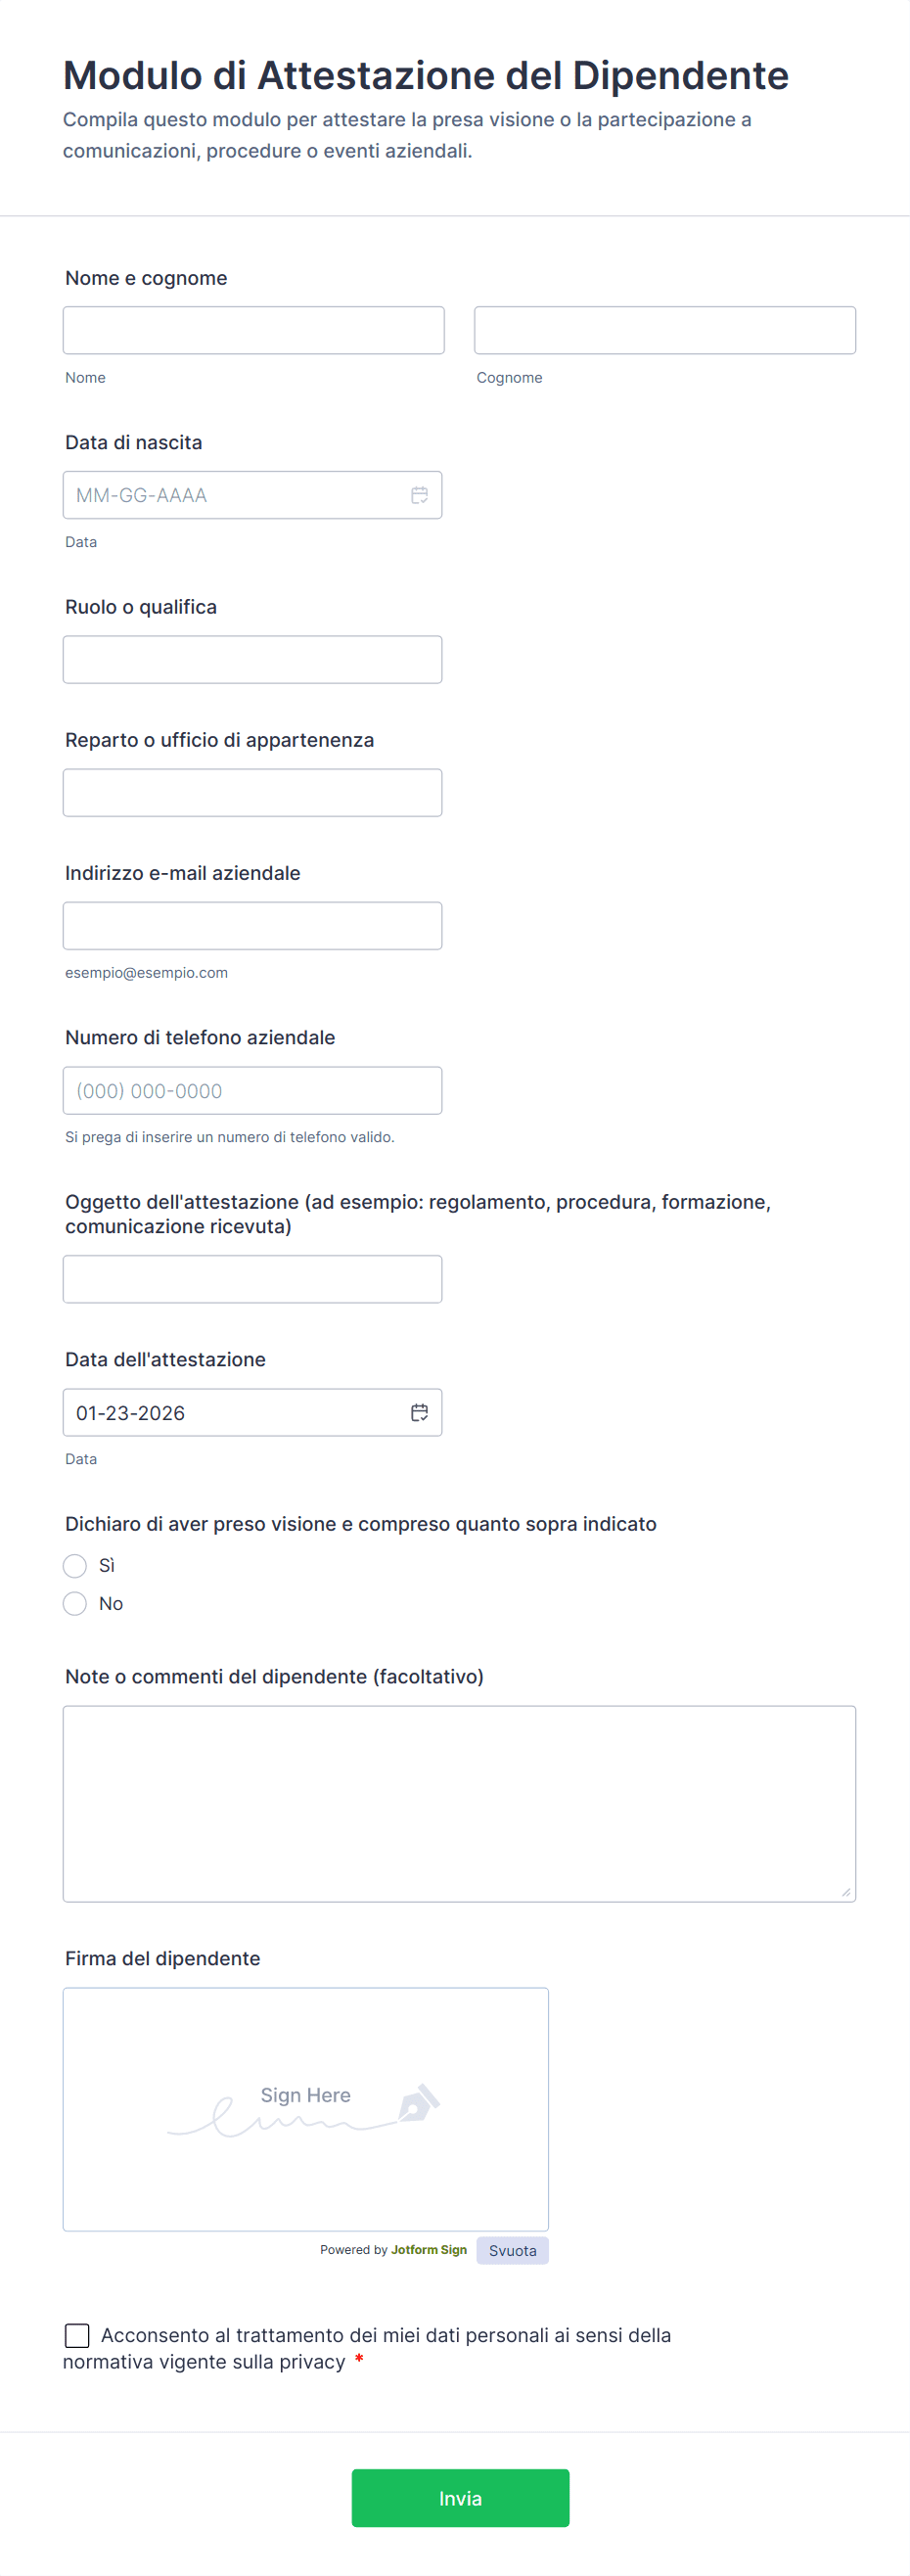Click the Ruolo o qualifica field

point(252,659)
